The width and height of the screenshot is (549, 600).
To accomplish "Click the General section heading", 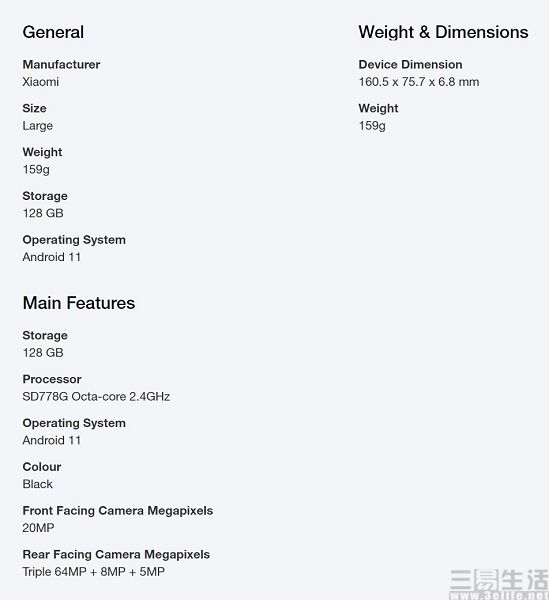I will pos(53,32).
